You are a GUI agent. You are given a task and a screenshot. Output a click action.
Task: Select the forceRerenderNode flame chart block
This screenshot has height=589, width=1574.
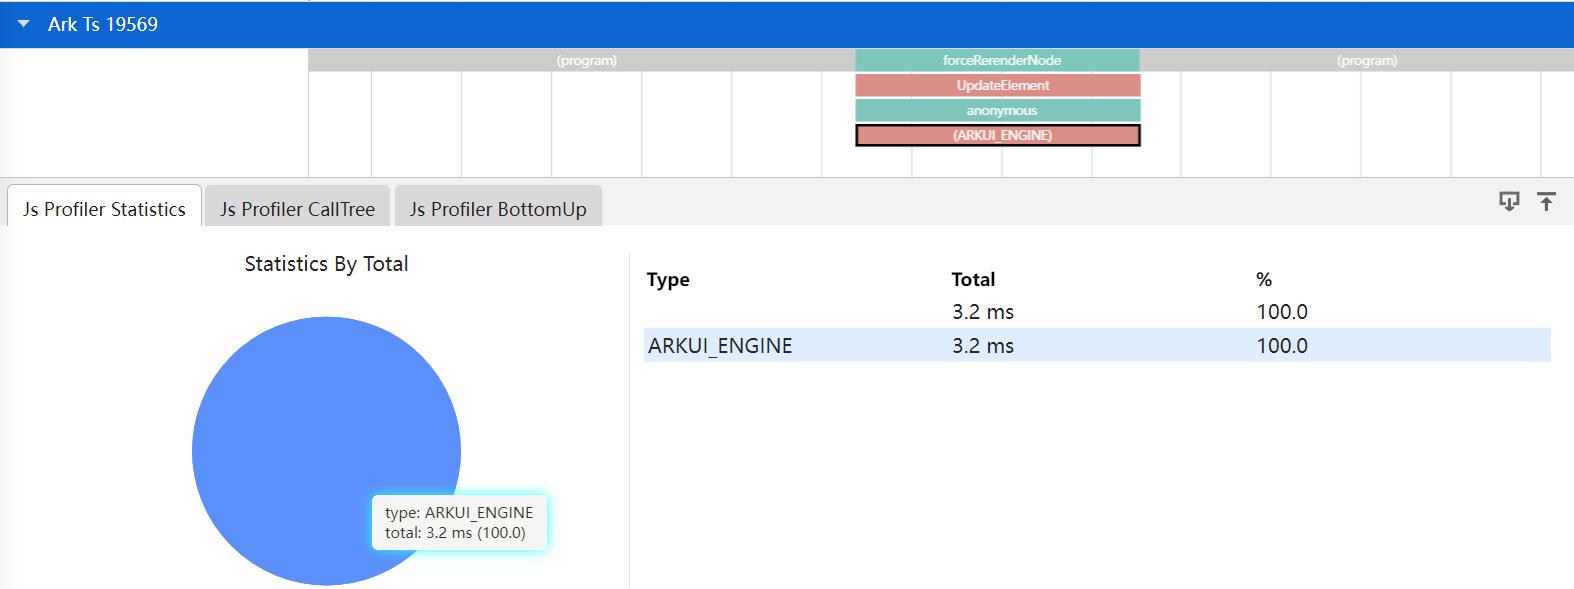click(x=997, y=60)
